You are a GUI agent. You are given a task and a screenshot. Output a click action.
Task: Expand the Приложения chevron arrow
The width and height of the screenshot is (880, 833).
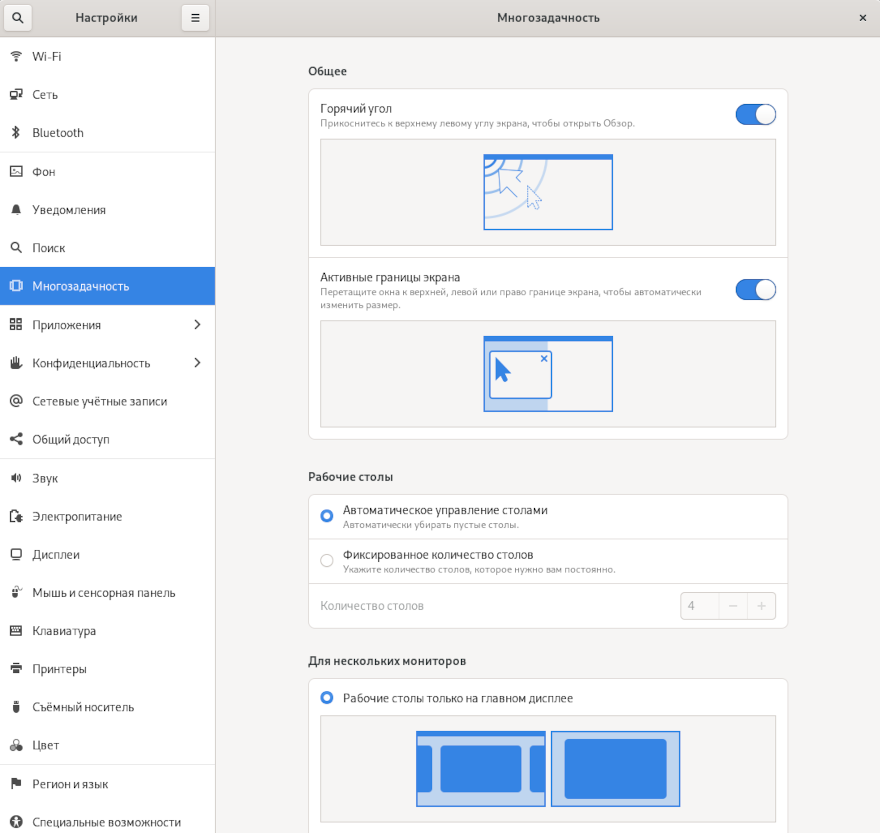(197, 325)
